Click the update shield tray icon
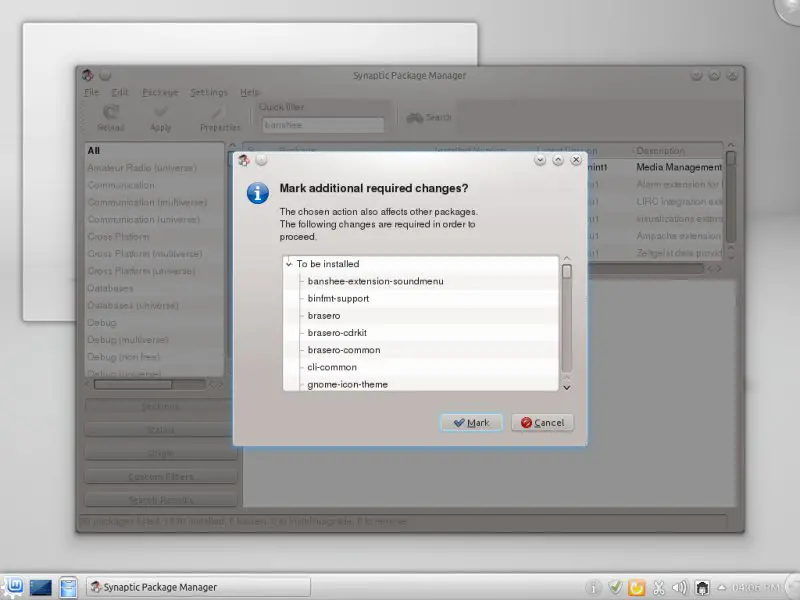800x600 pixels. pyautogui.click(x=615, y=588)
